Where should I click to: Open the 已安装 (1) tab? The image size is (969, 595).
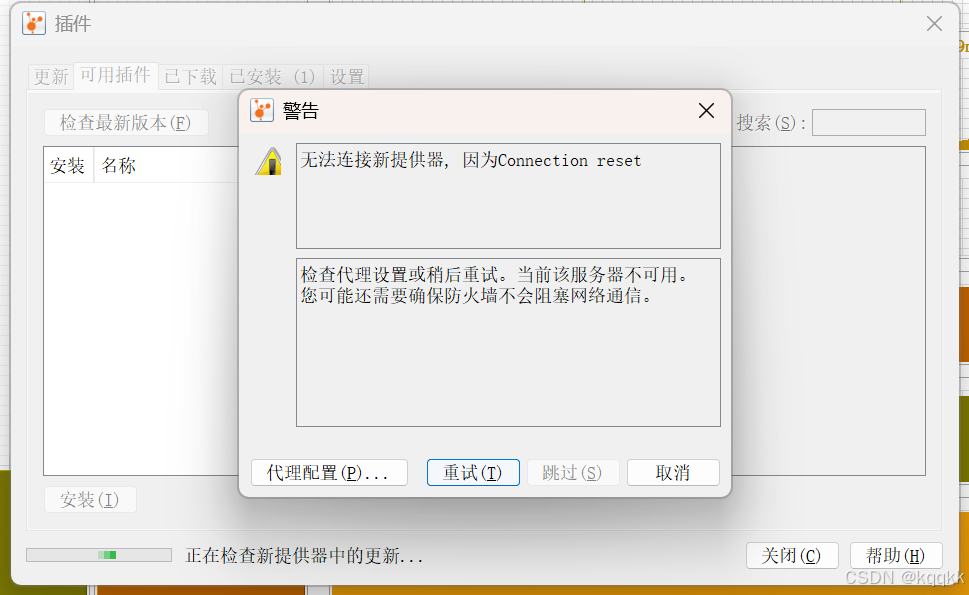272,77
